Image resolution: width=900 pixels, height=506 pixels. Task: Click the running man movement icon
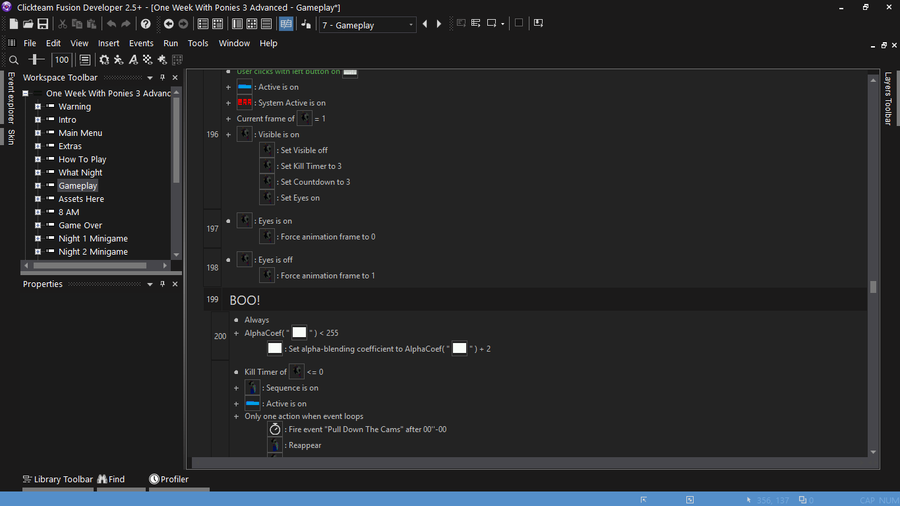point(118,60)
